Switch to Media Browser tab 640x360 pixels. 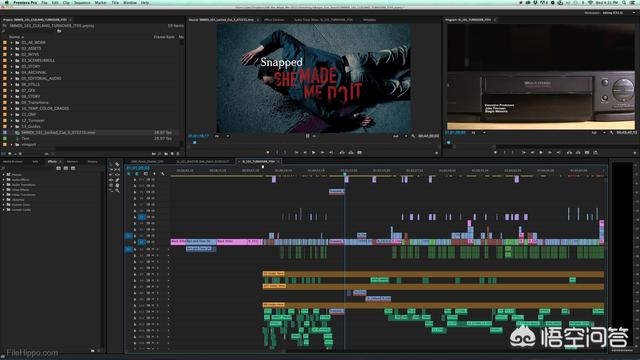12,162
